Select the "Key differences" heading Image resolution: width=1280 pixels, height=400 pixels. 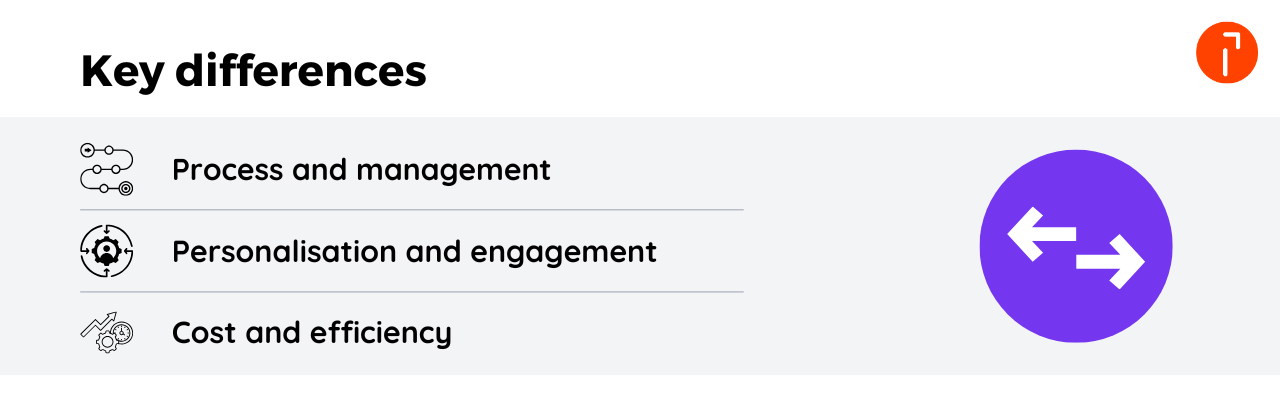[253, 72]
